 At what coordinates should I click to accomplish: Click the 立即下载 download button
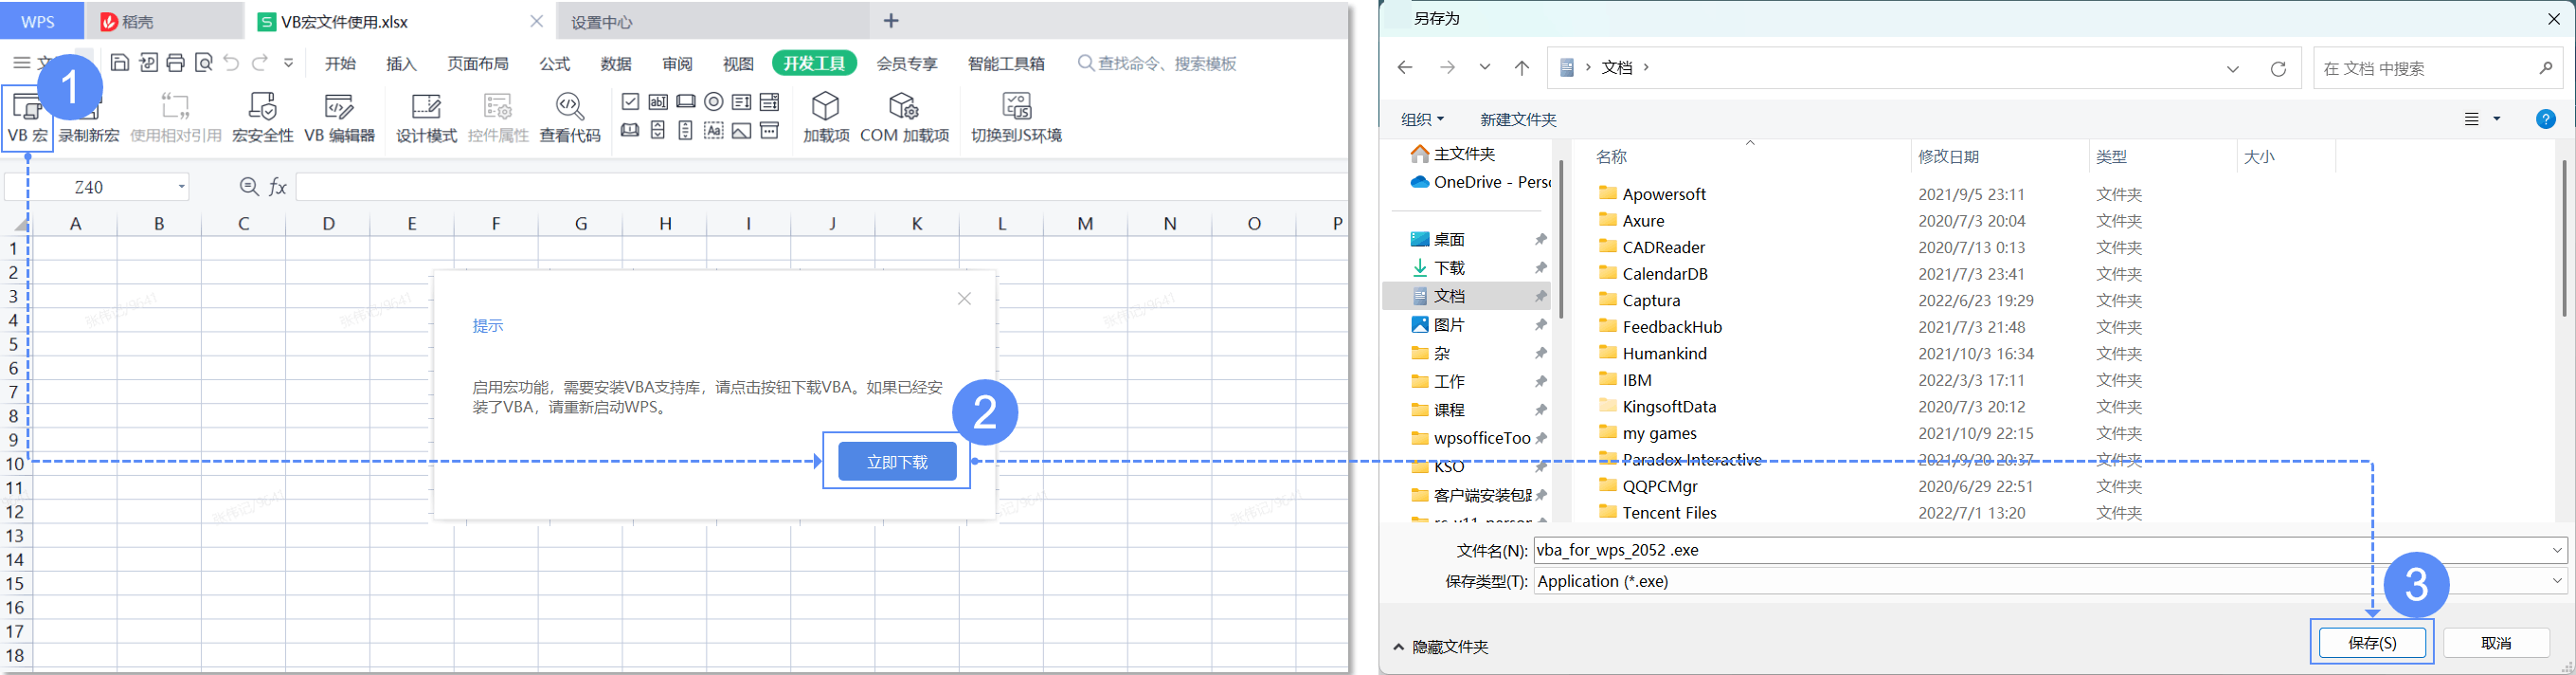pyautogui.click(x=897, y=461)
